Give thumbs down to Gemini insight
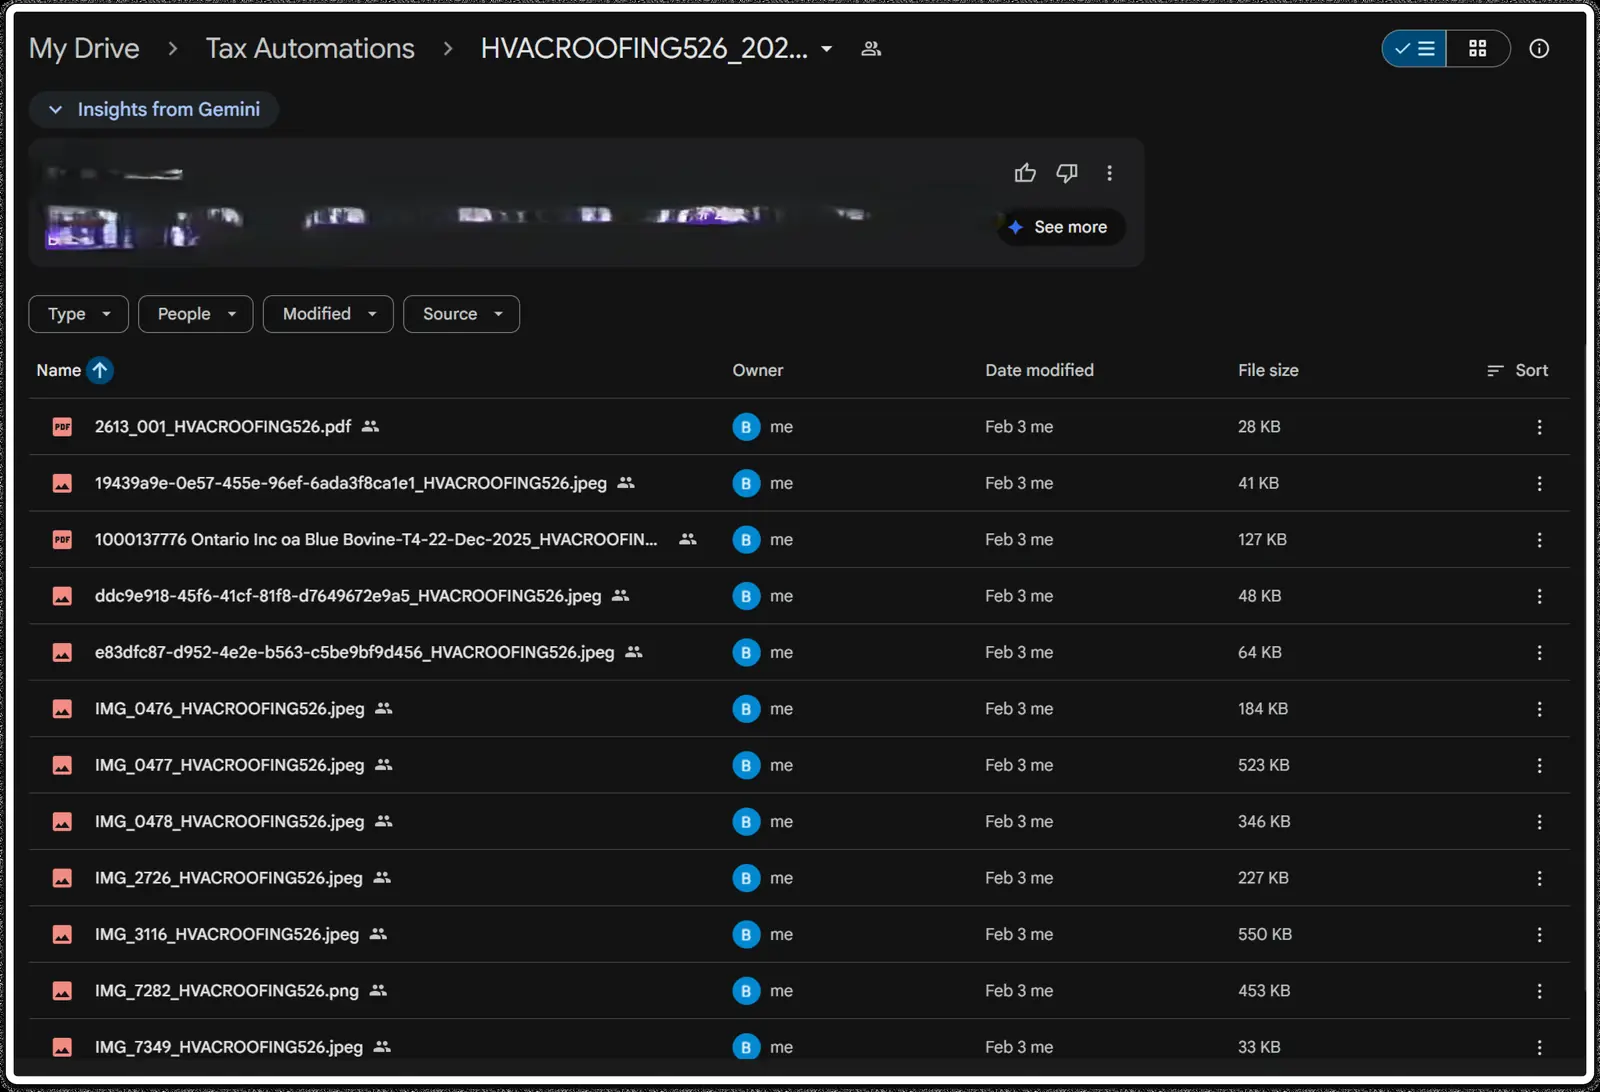 tap(1067, 173)
